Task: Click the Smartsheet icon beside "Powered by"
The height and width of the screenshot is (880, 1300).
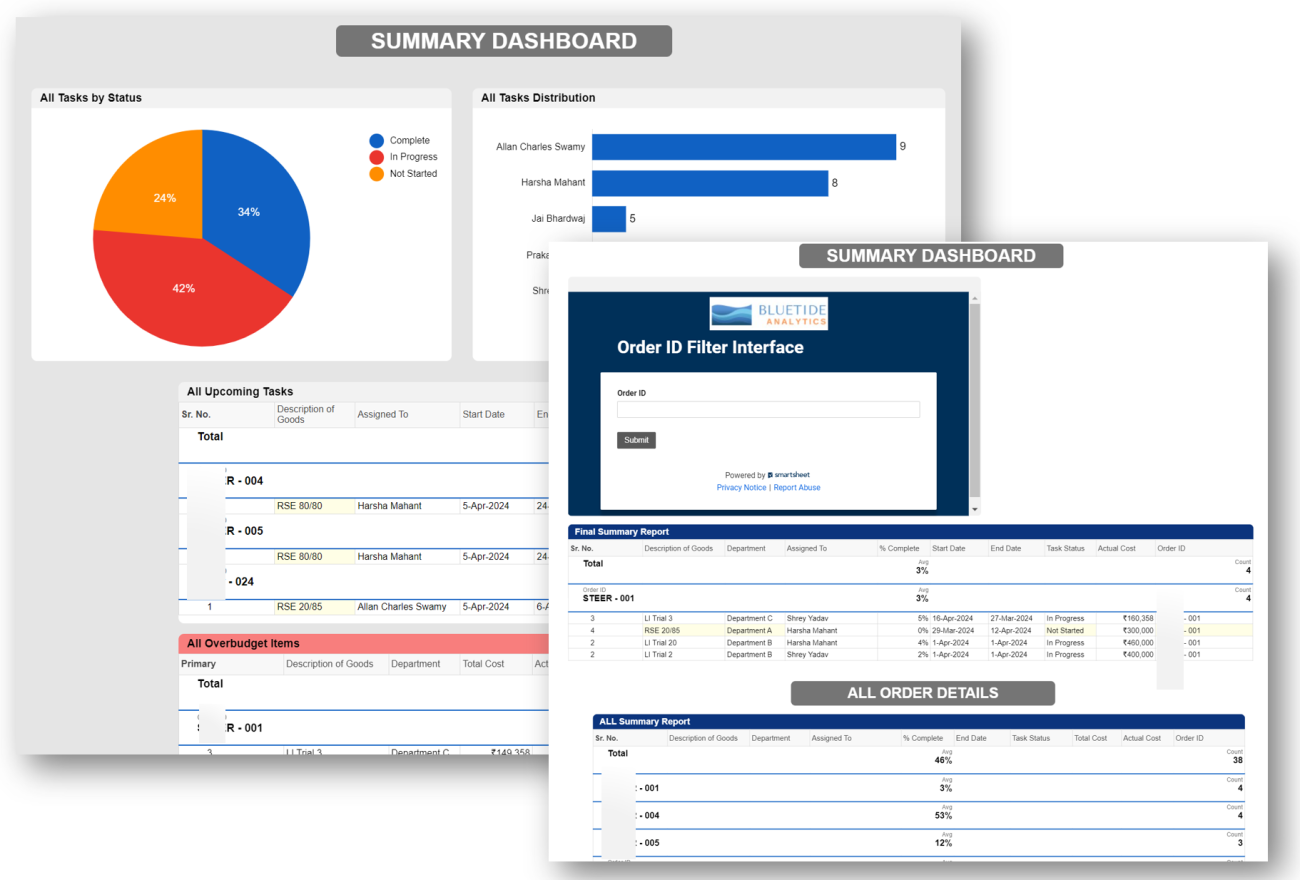Action: tap(770, 474)
